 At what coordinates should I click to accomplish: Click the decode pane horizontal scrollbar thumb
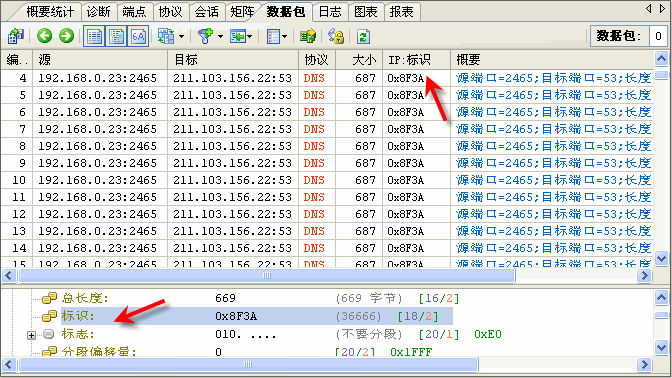click(x=248, y=365)
